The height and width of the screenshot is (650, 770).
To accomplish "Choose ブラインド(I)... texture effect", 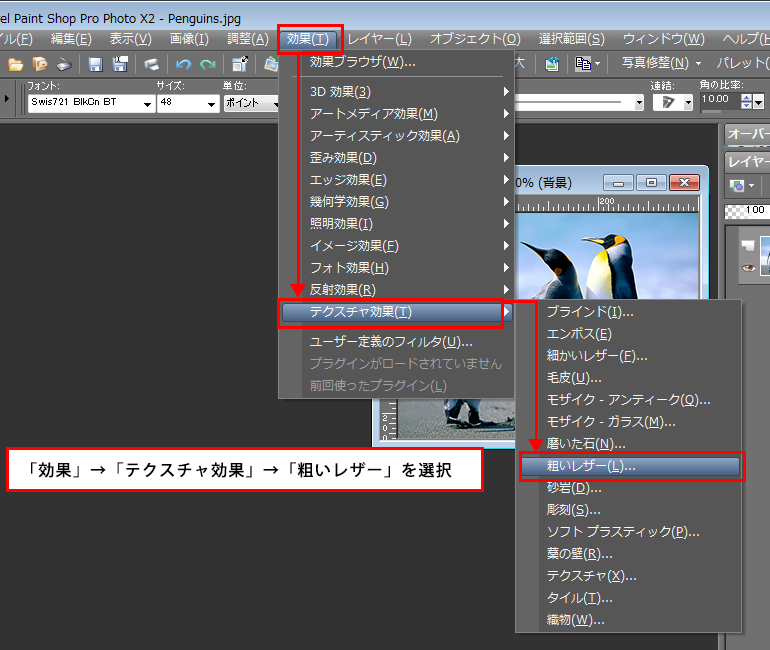I will coord(628,312).
